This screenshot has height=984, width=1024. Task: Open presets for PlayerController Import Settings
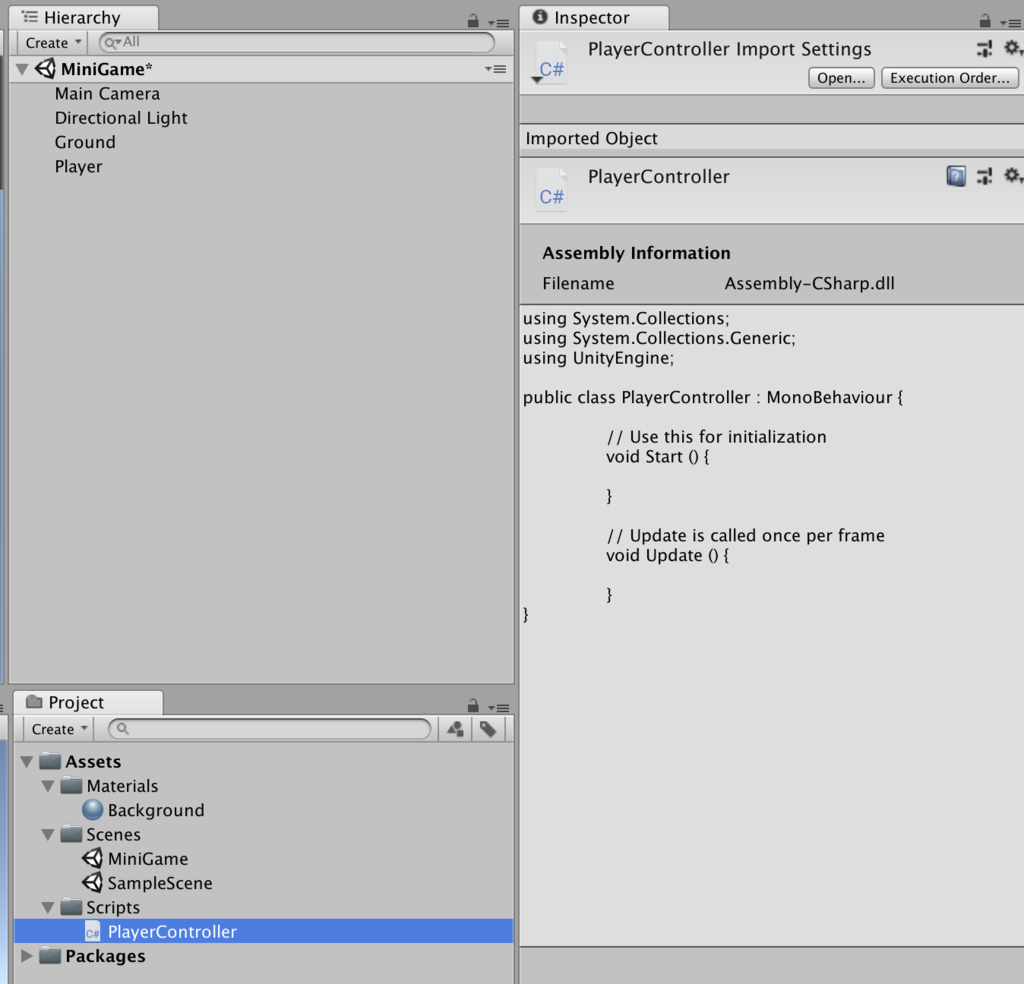tap(984, 48)
